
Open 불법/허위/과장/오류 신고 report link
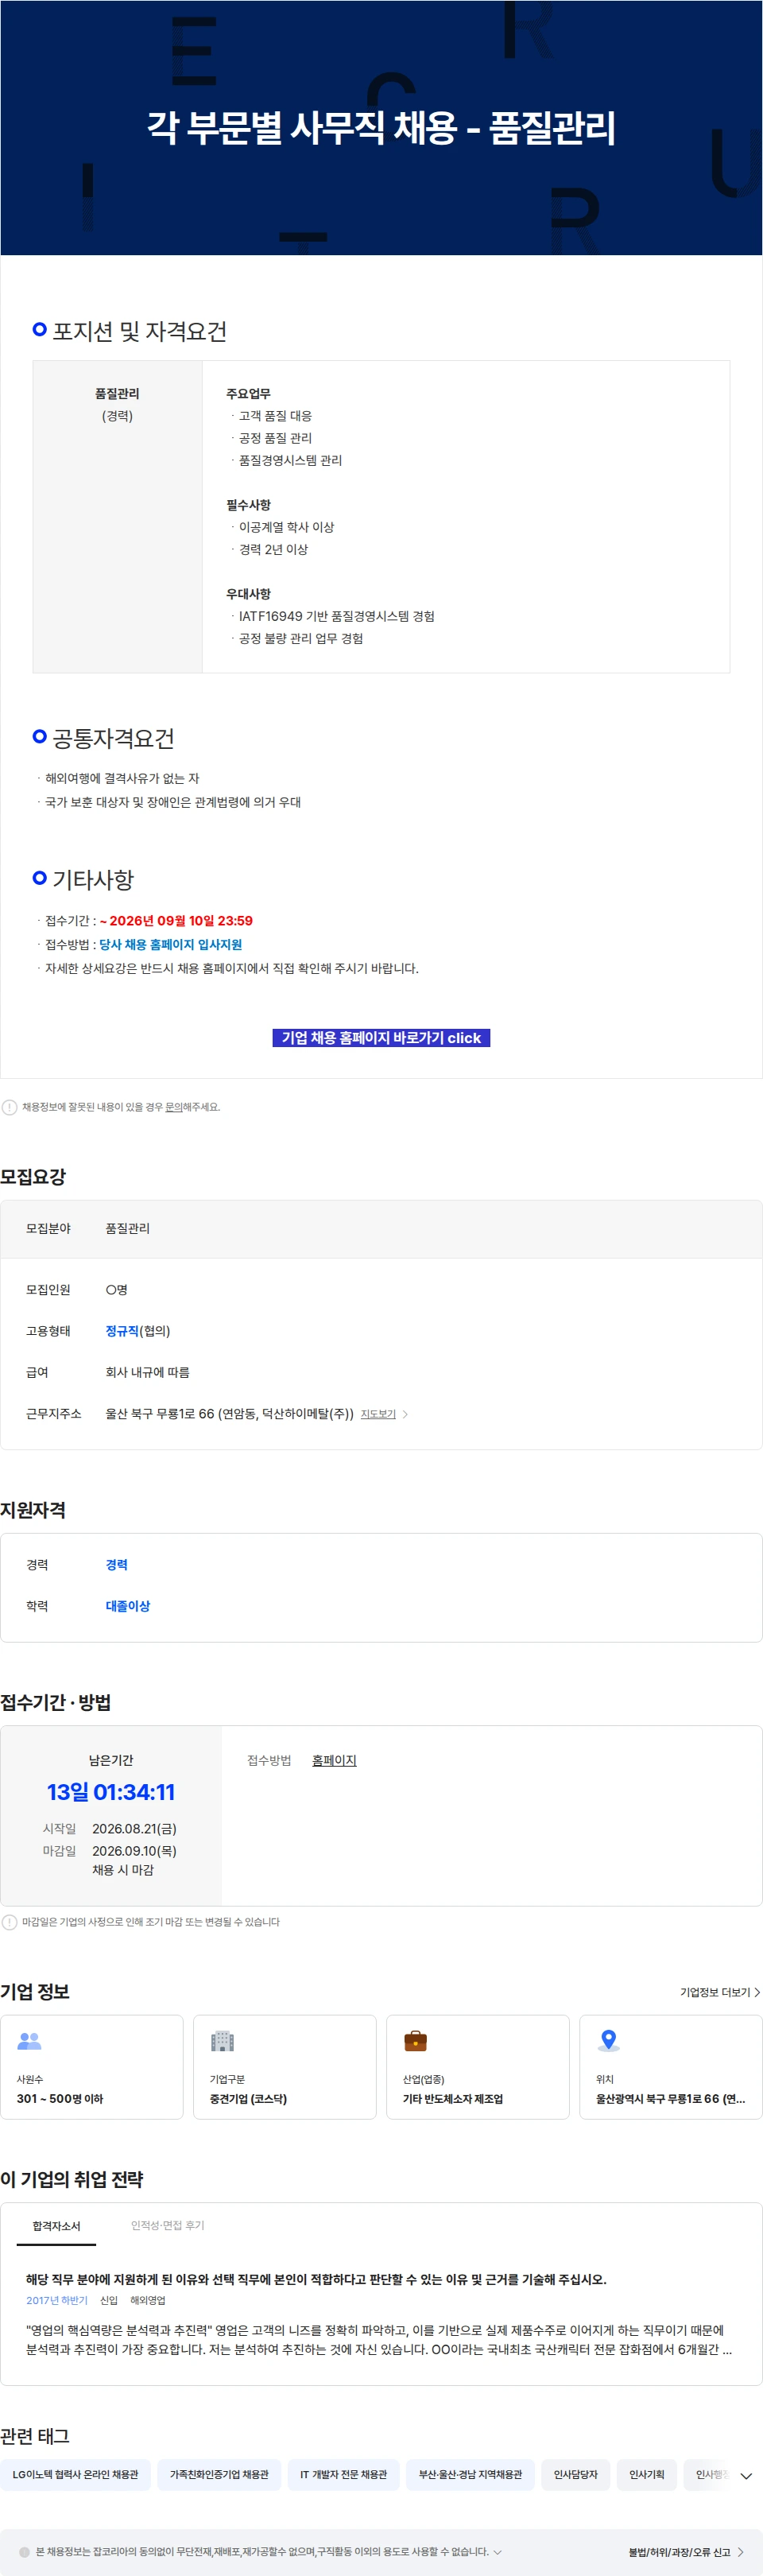(x=686, y=2552)
